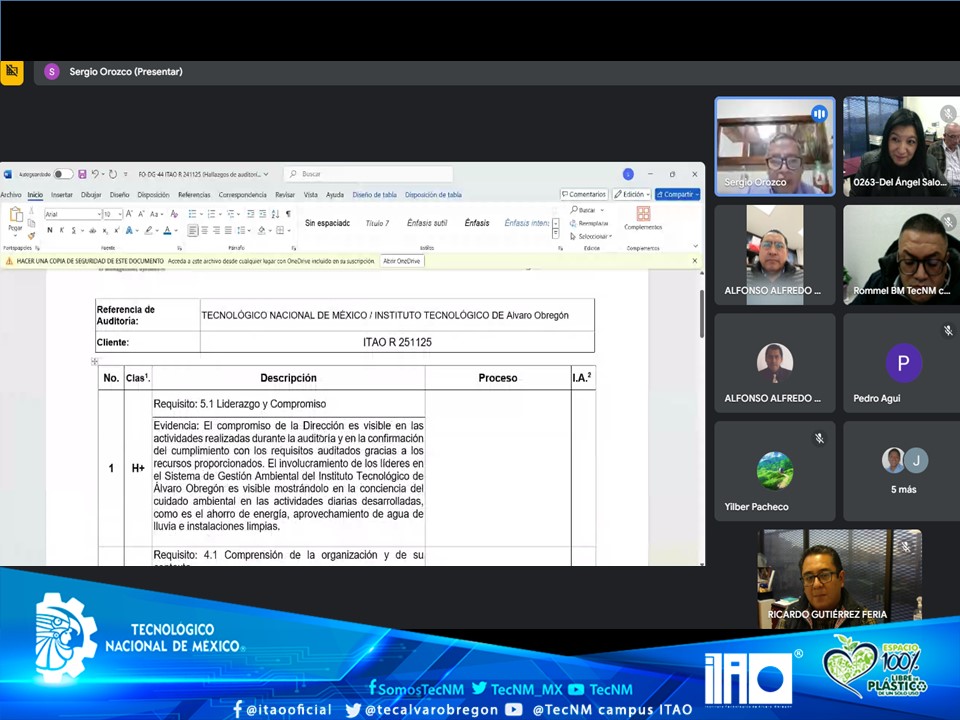Toggle the Autoguardado switch in Word
Screen dimensions: 960x720
pyautogui.click(x=62, y=174)
